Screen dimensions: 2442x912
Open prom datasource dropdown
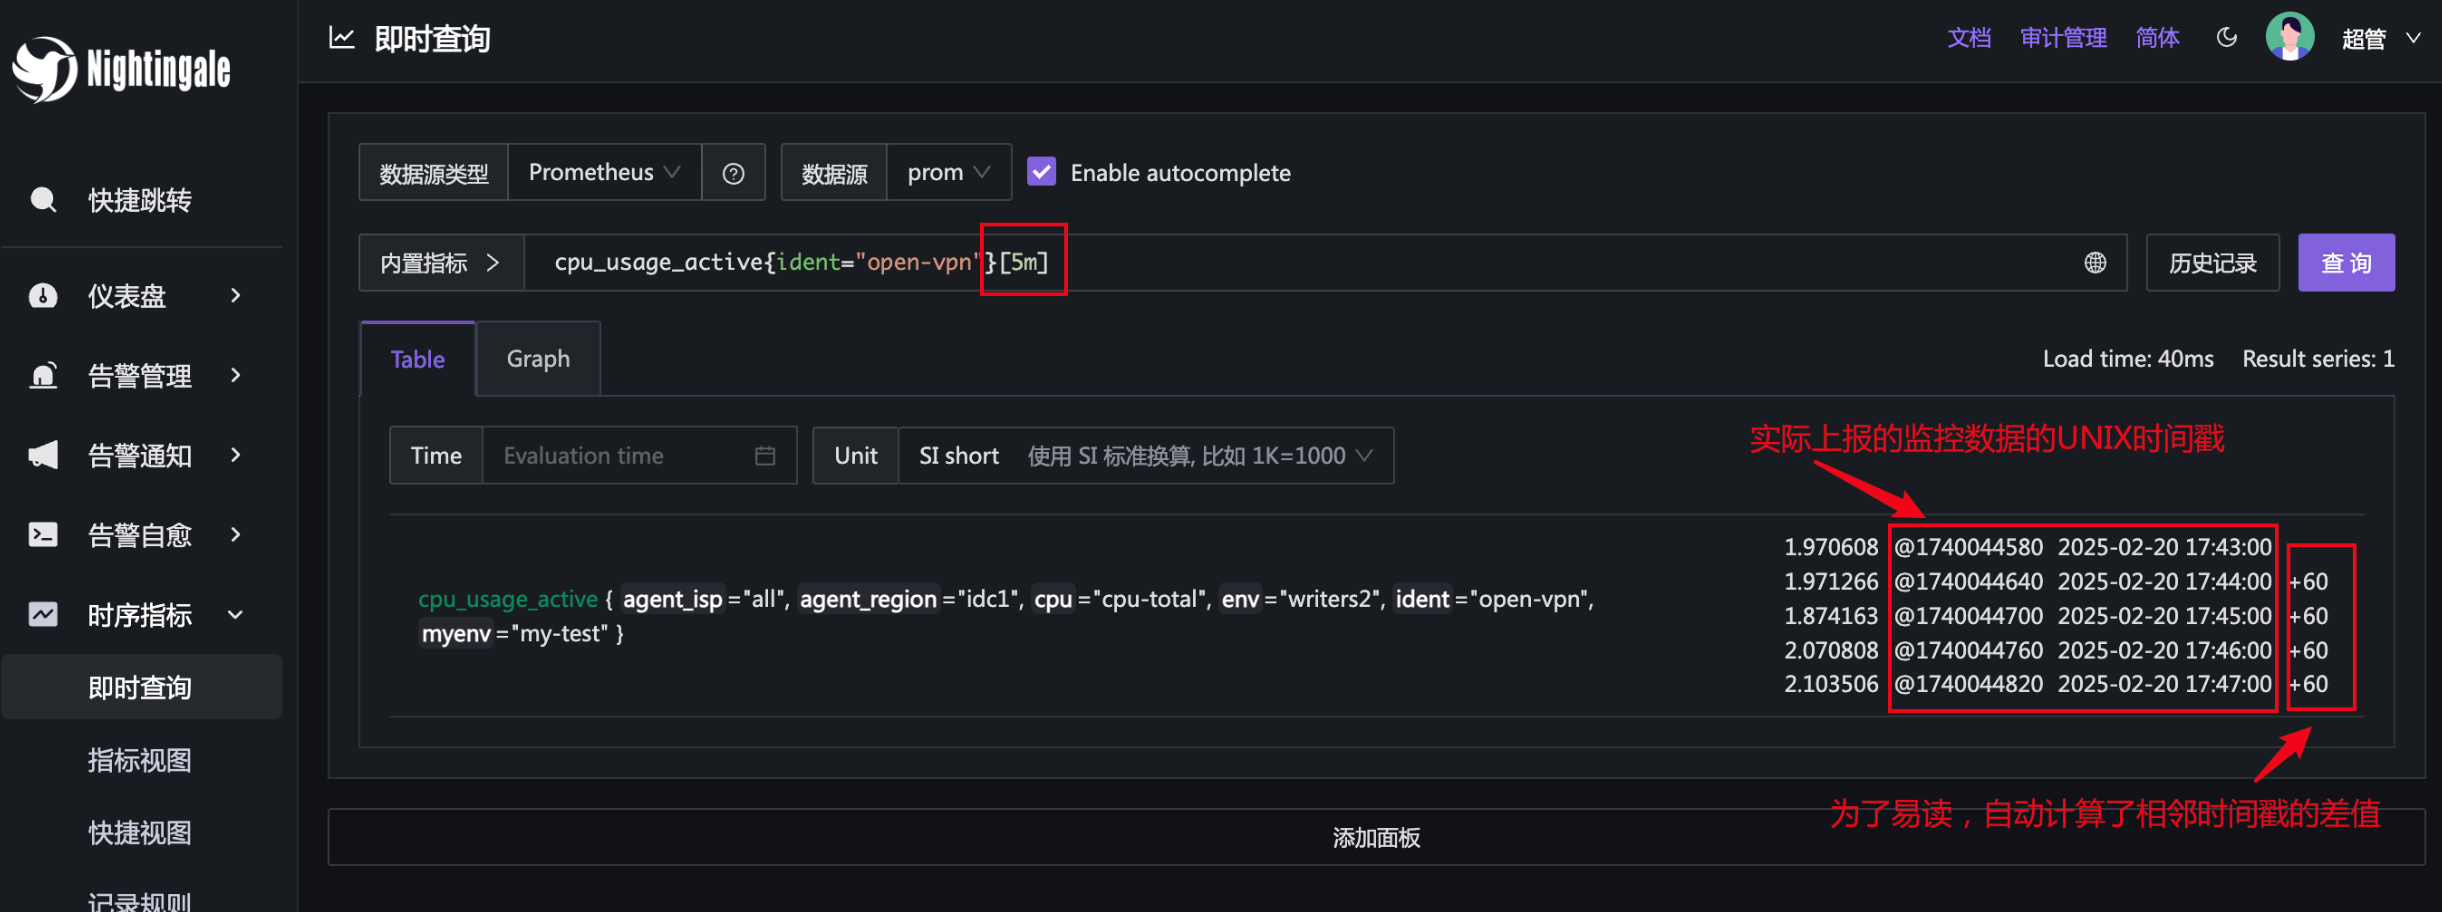(x=948, y=172)
